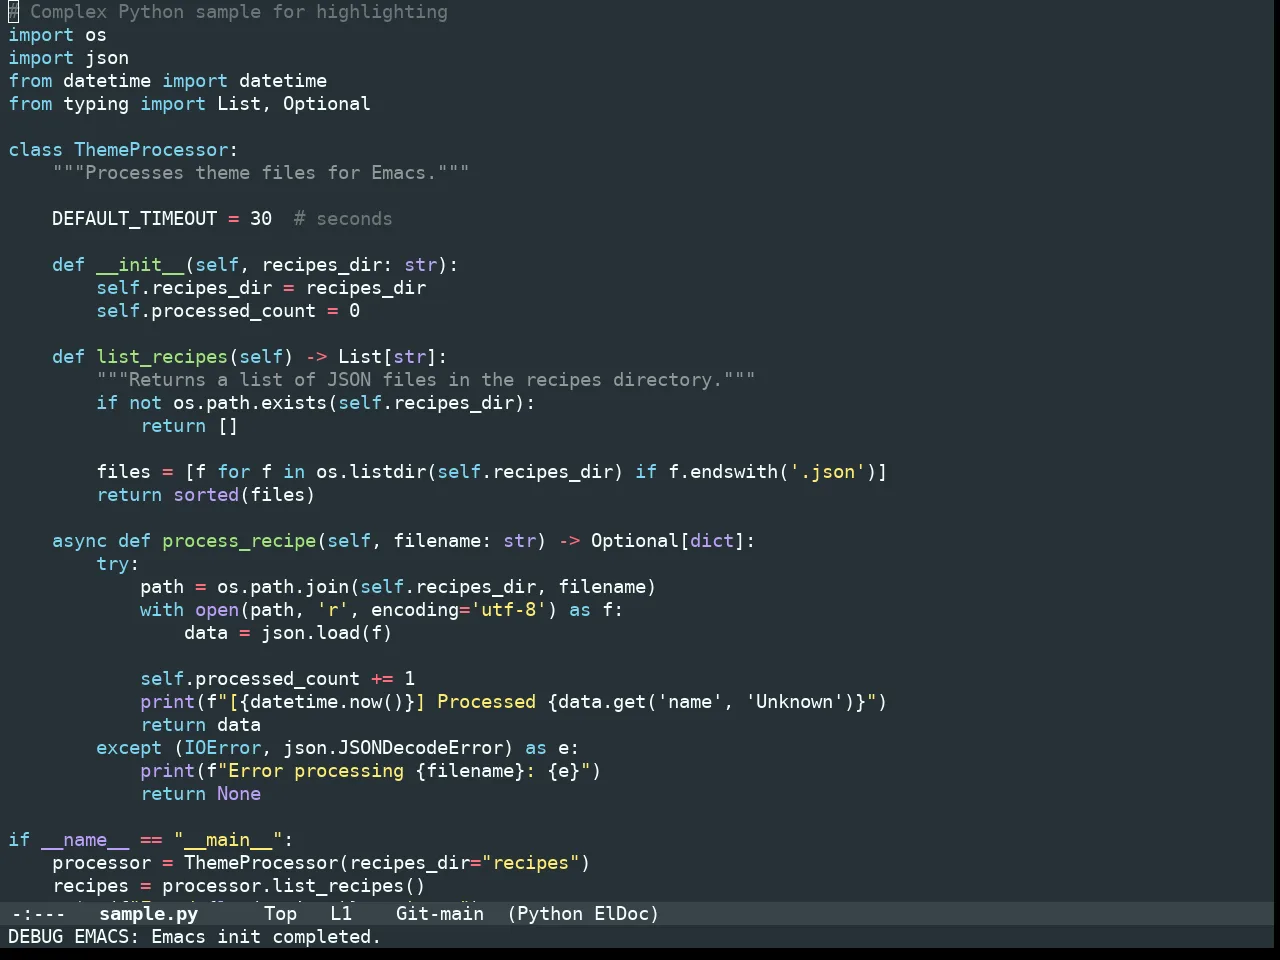Click json.JSONDecodeError exception name

393,748
